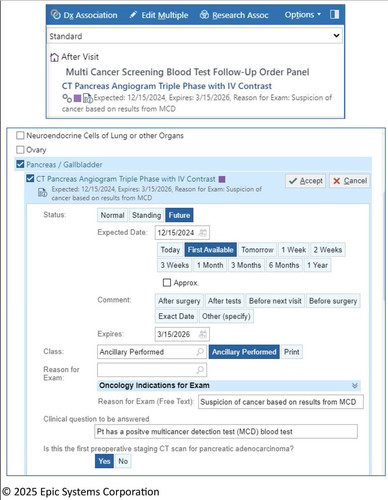
Task: Expand the Standard dropdown selector
Action: pos(195,36)
